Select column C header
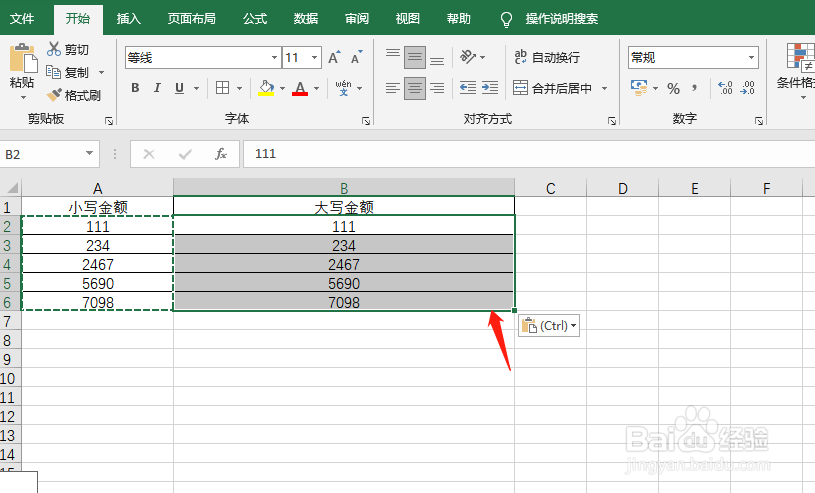815x493 pixels. tap(550, 188)
